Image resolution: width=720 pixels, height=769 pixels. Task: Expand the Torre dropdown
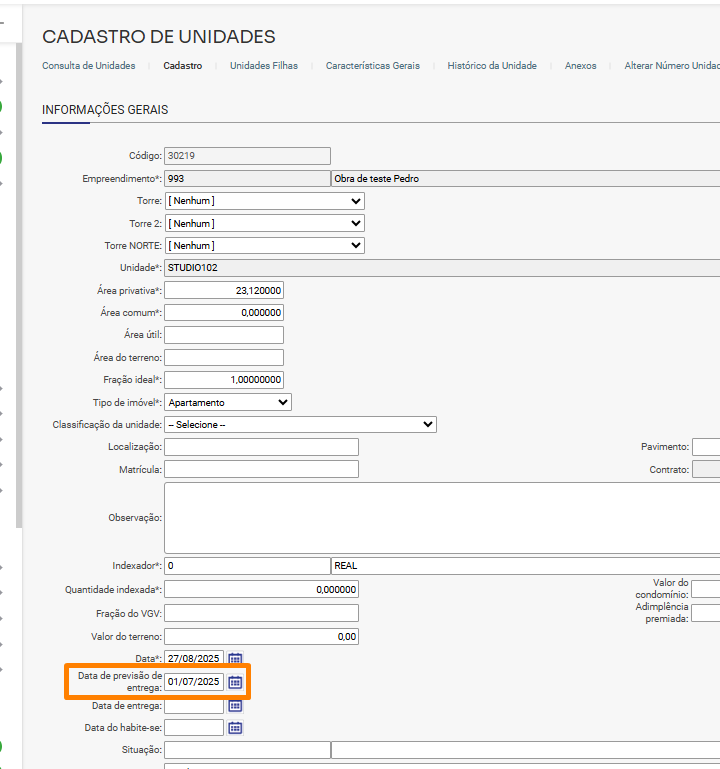click(264, 201)
